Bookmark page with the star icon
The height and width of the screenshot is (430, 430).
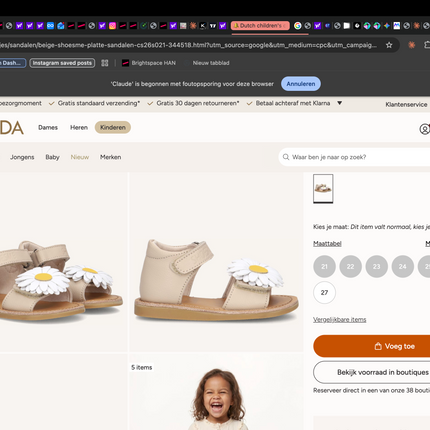click(x=389, y=45)
